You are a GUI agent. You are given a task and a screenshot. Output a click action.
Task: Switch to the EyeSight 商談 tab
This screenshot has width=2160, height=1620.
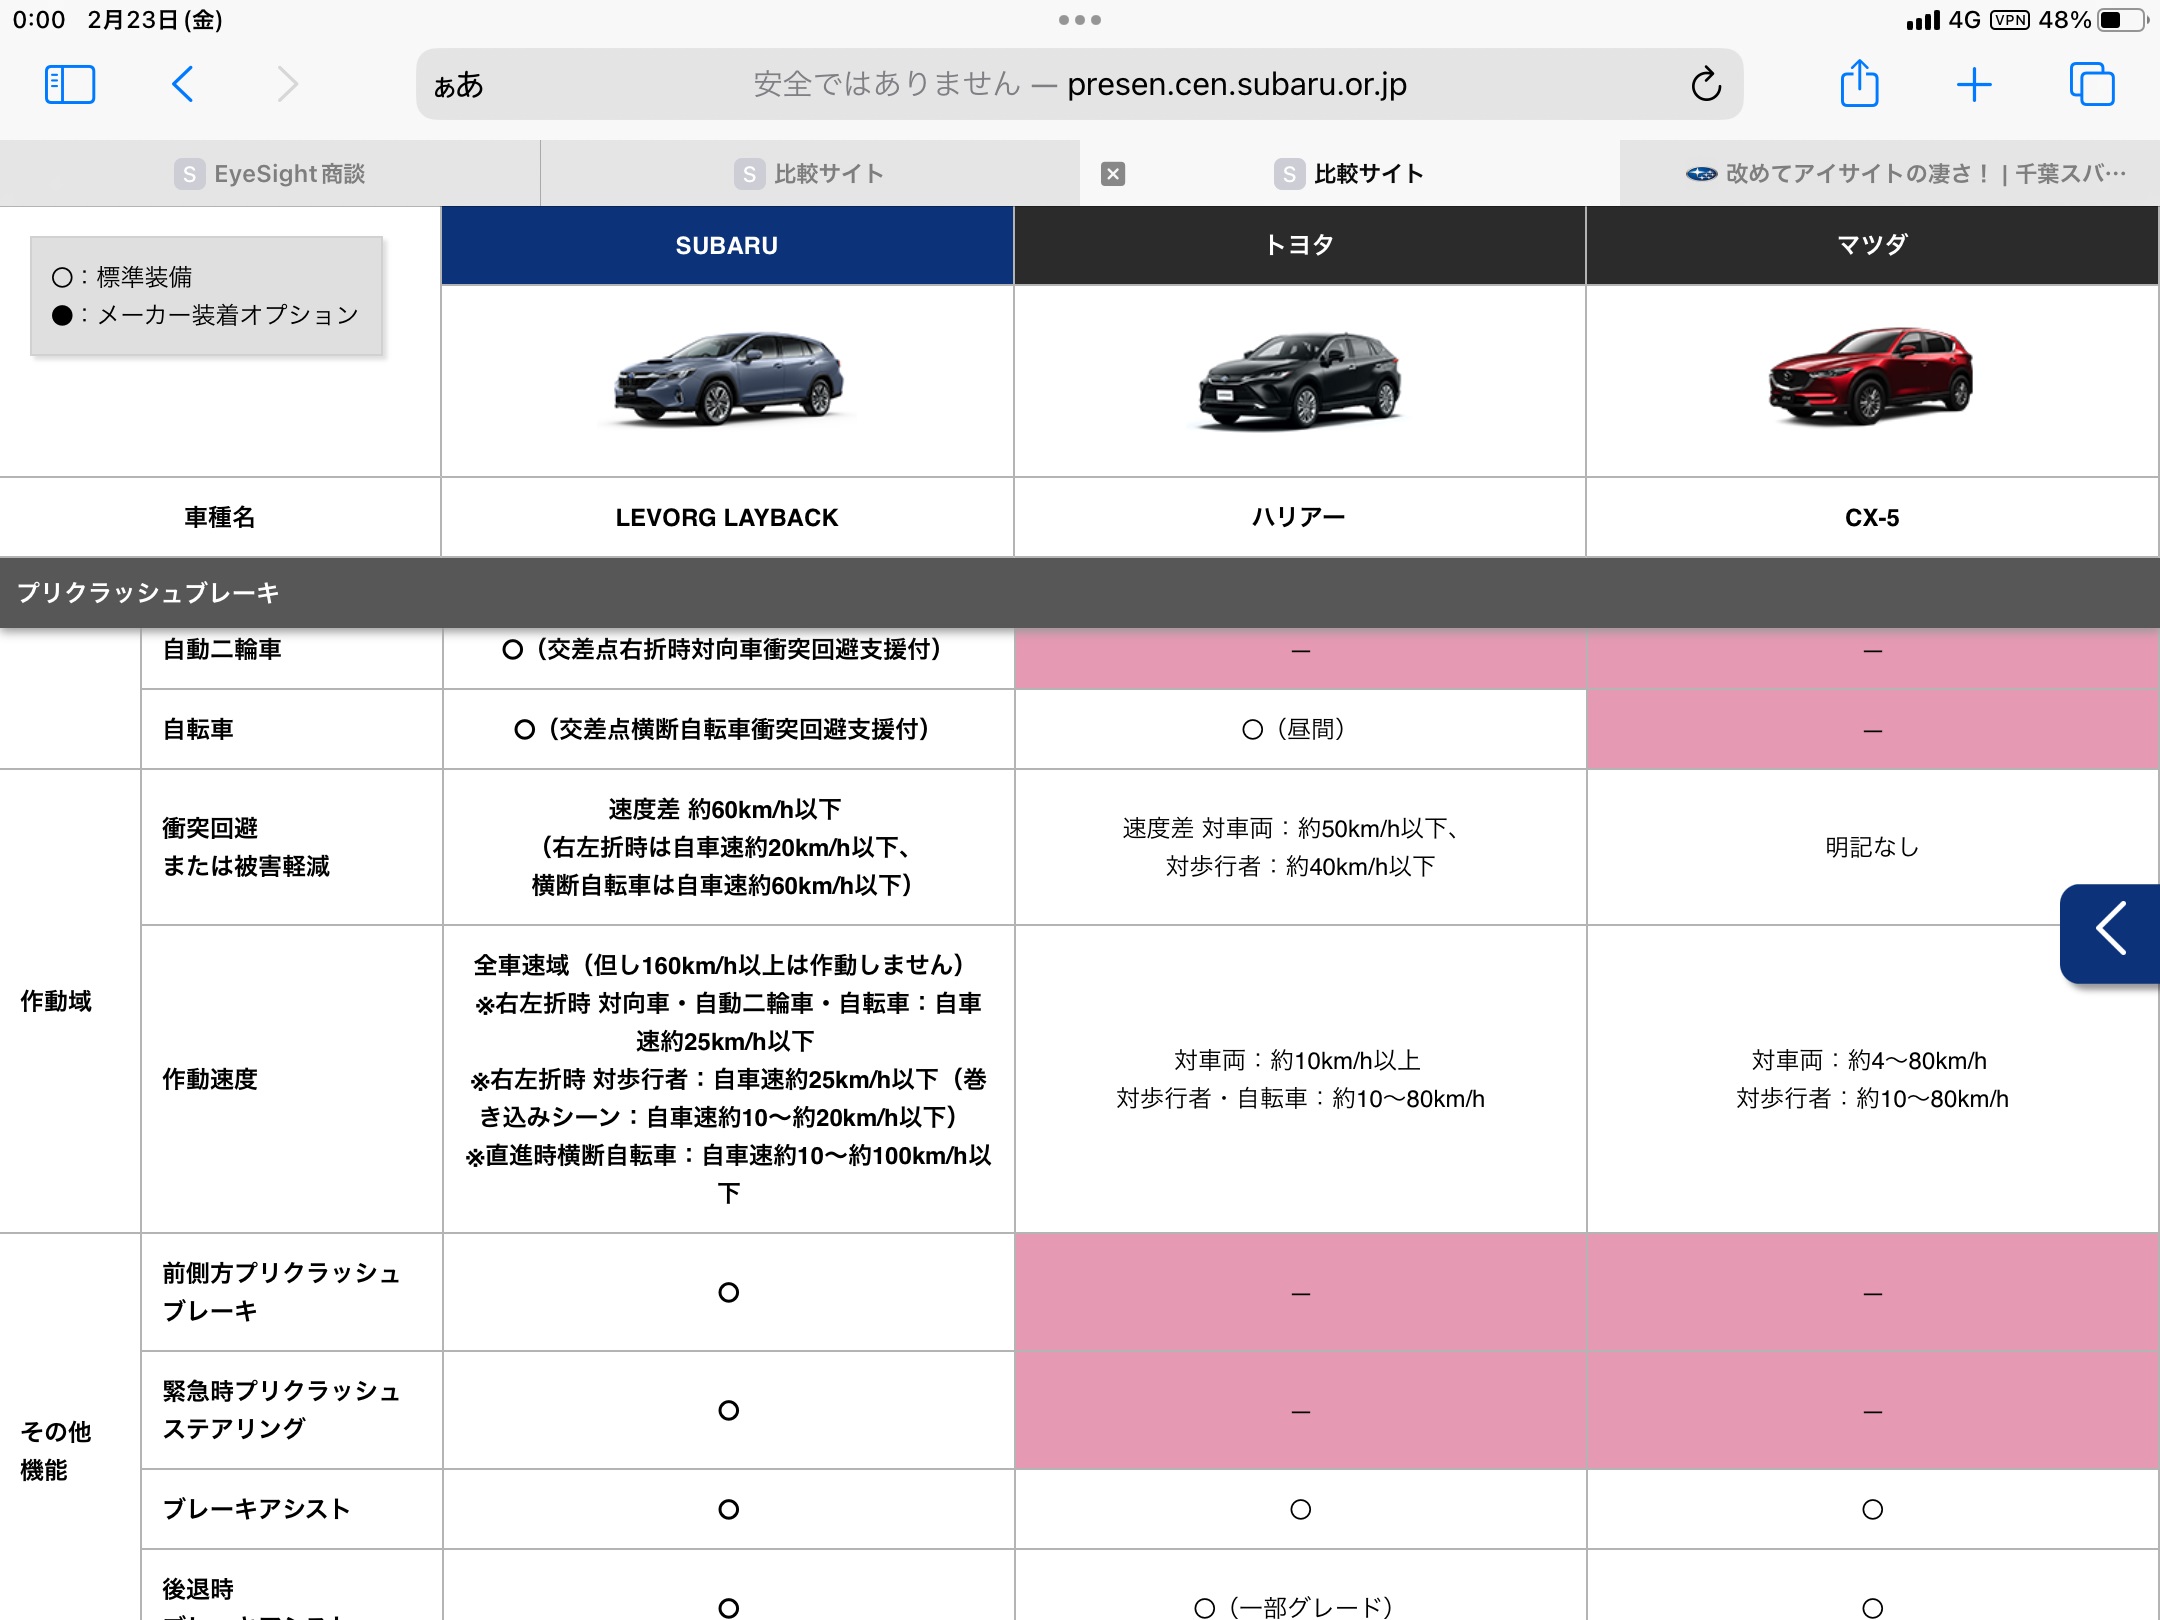[x=270, y=174]
